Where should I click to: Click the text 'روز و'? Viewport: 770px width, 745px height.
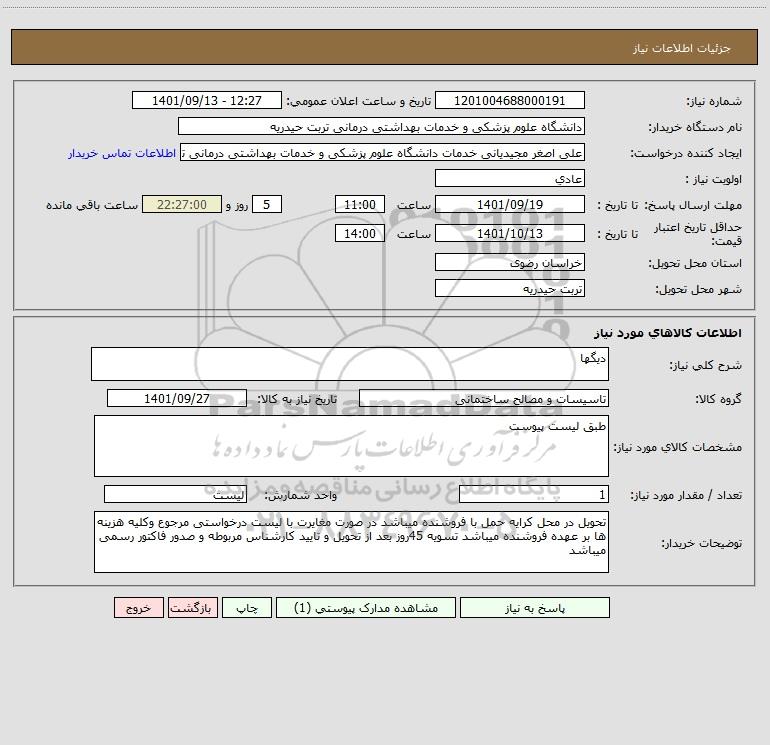[237, 205]
